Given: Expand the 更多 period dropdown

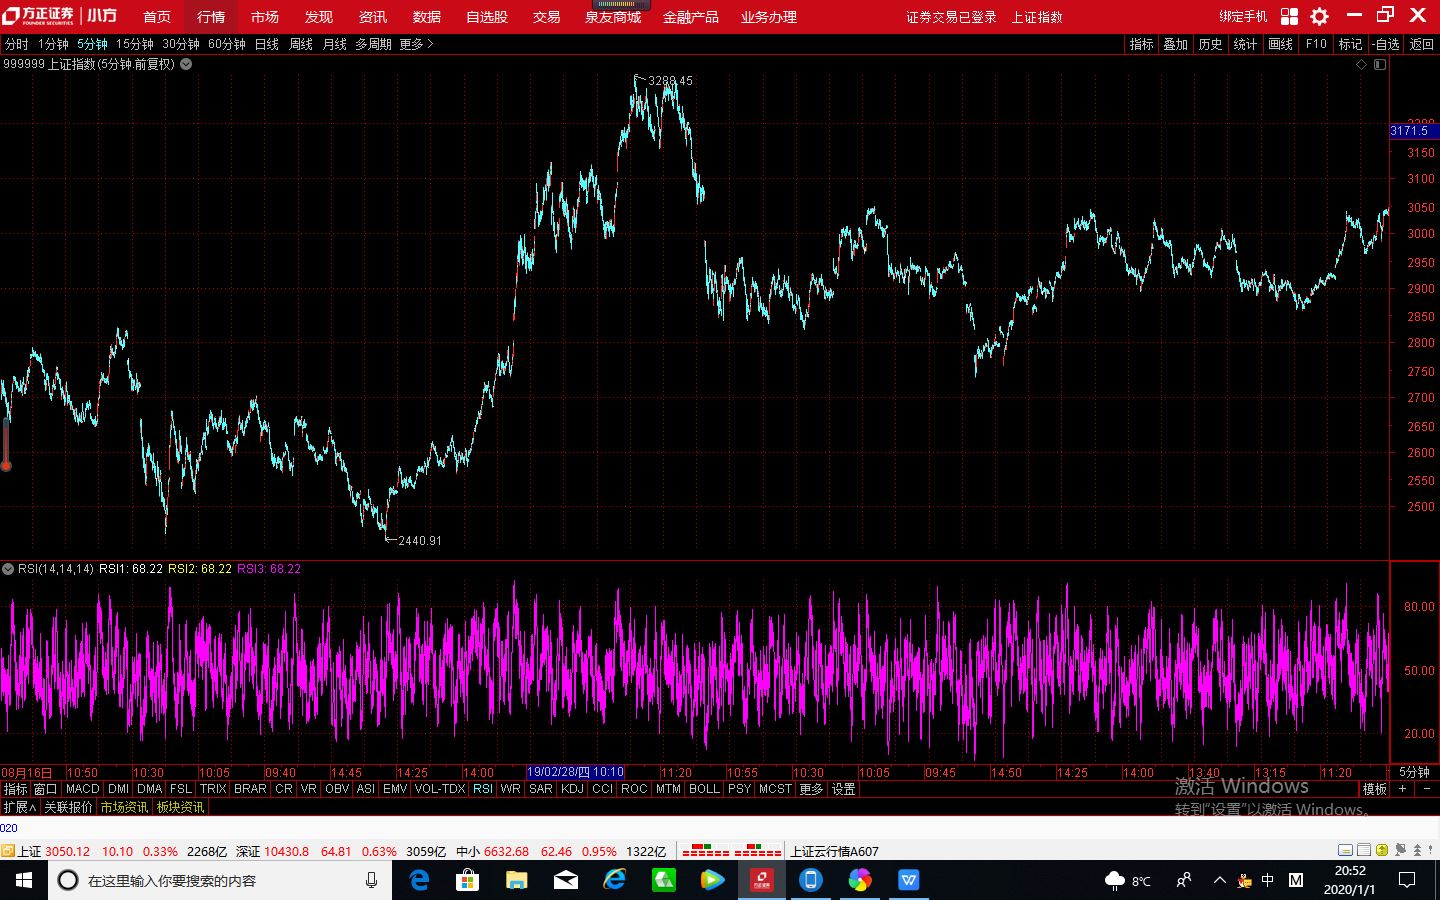Looking at the screenshot, I should tap(416, 44).
